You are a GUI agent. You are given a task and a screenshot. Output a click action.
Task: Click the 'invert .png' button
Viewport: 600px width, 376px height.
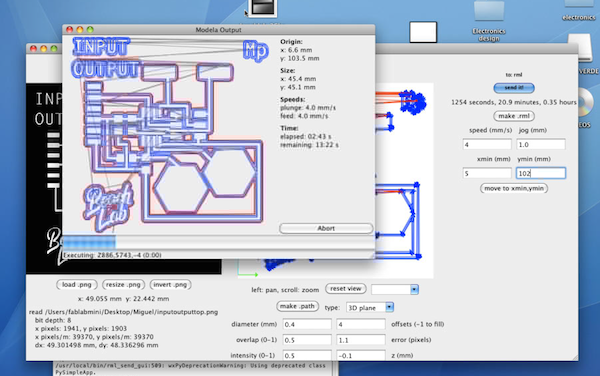(170, 285)
